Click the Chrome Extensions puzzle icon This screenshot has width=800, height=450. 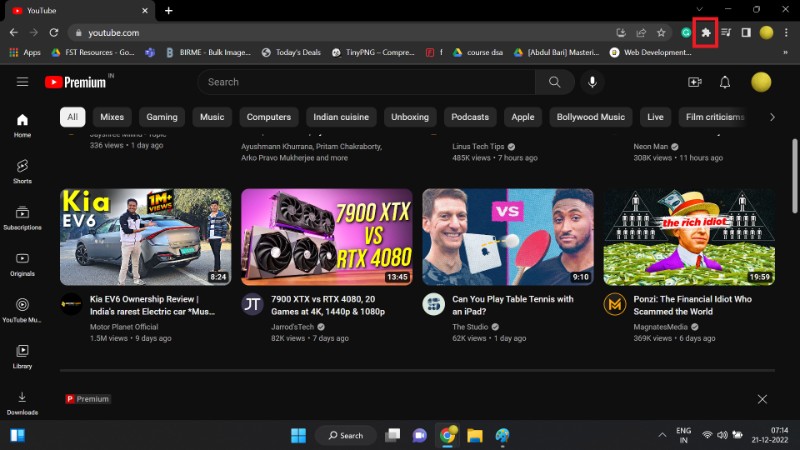[x=706, y=32]
